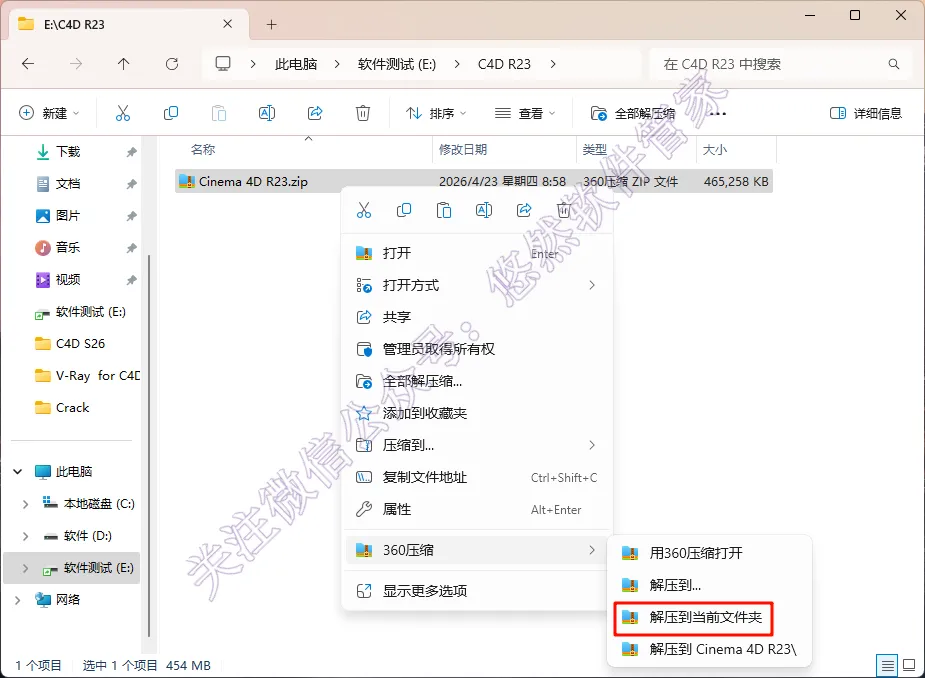Viewport: 925px width, 678px height.
Task: Open the C4D S26 folder in the sidebar
Action: tap(80, 343)
